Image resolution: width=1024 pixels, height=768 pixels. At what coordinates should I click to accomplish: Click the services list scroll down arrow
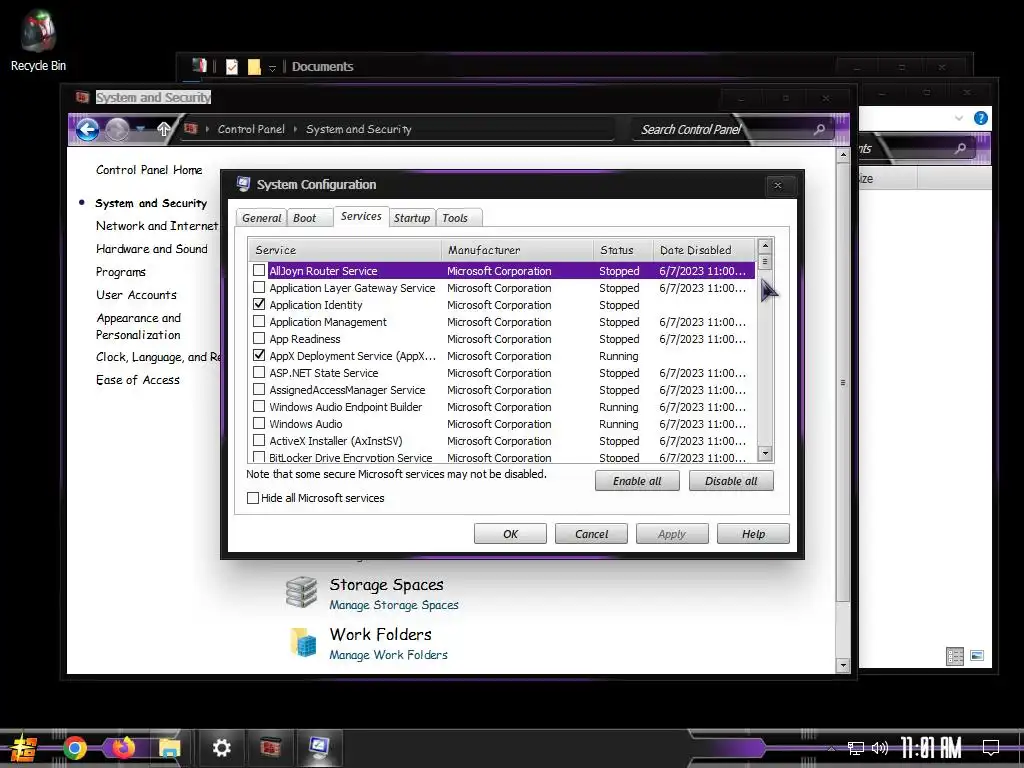click(x=765, y=453)
